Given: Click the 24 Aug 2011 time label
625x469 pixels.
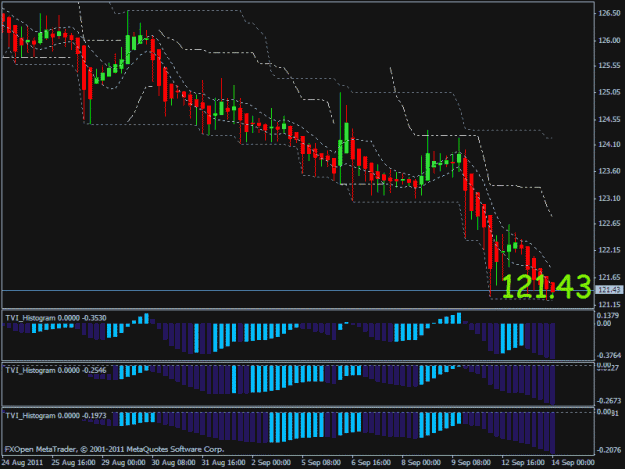Looking at the screenshot, I should click(22, 462).
